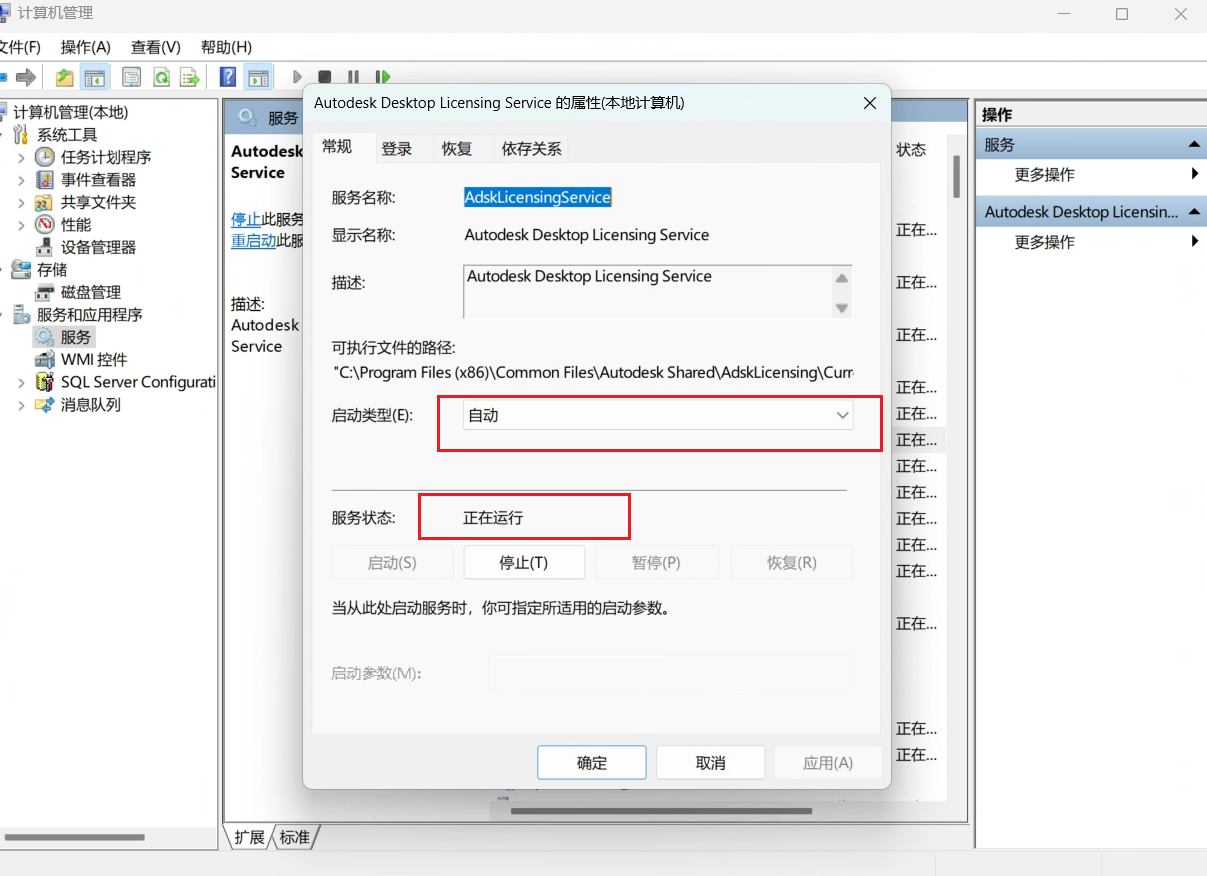Expand the 消息队列 tree node
Screen dimensions: 1207x876
click(22, 405)
